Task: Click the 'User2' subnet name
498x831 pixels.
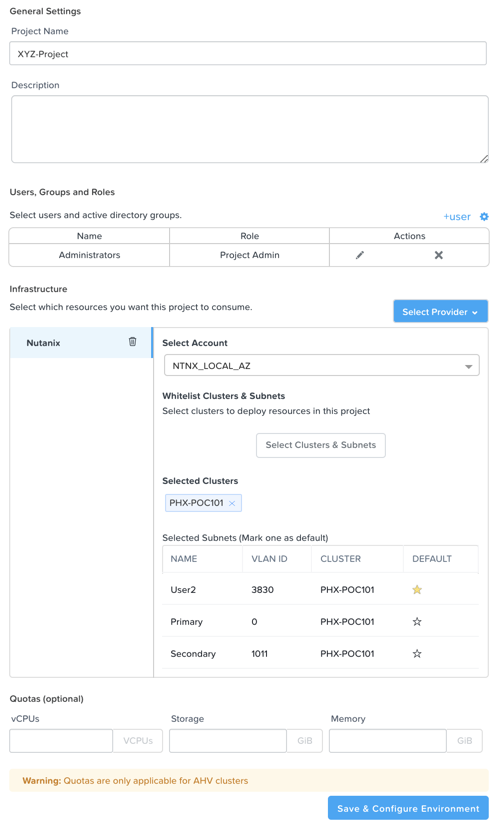Action: [x=183, y=590]
